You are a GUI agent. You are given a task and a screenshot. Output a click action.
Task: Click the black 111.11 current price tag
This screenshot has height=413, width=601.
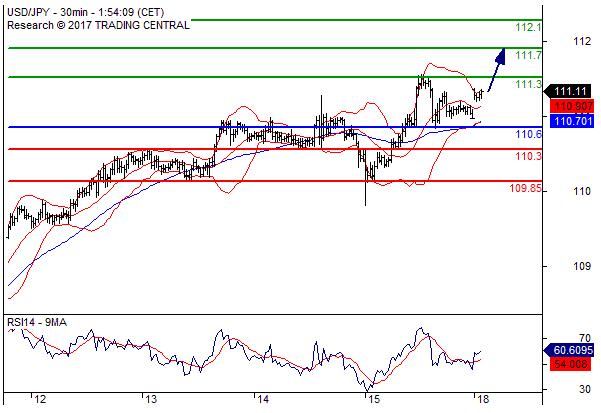[x=569, y=91]
